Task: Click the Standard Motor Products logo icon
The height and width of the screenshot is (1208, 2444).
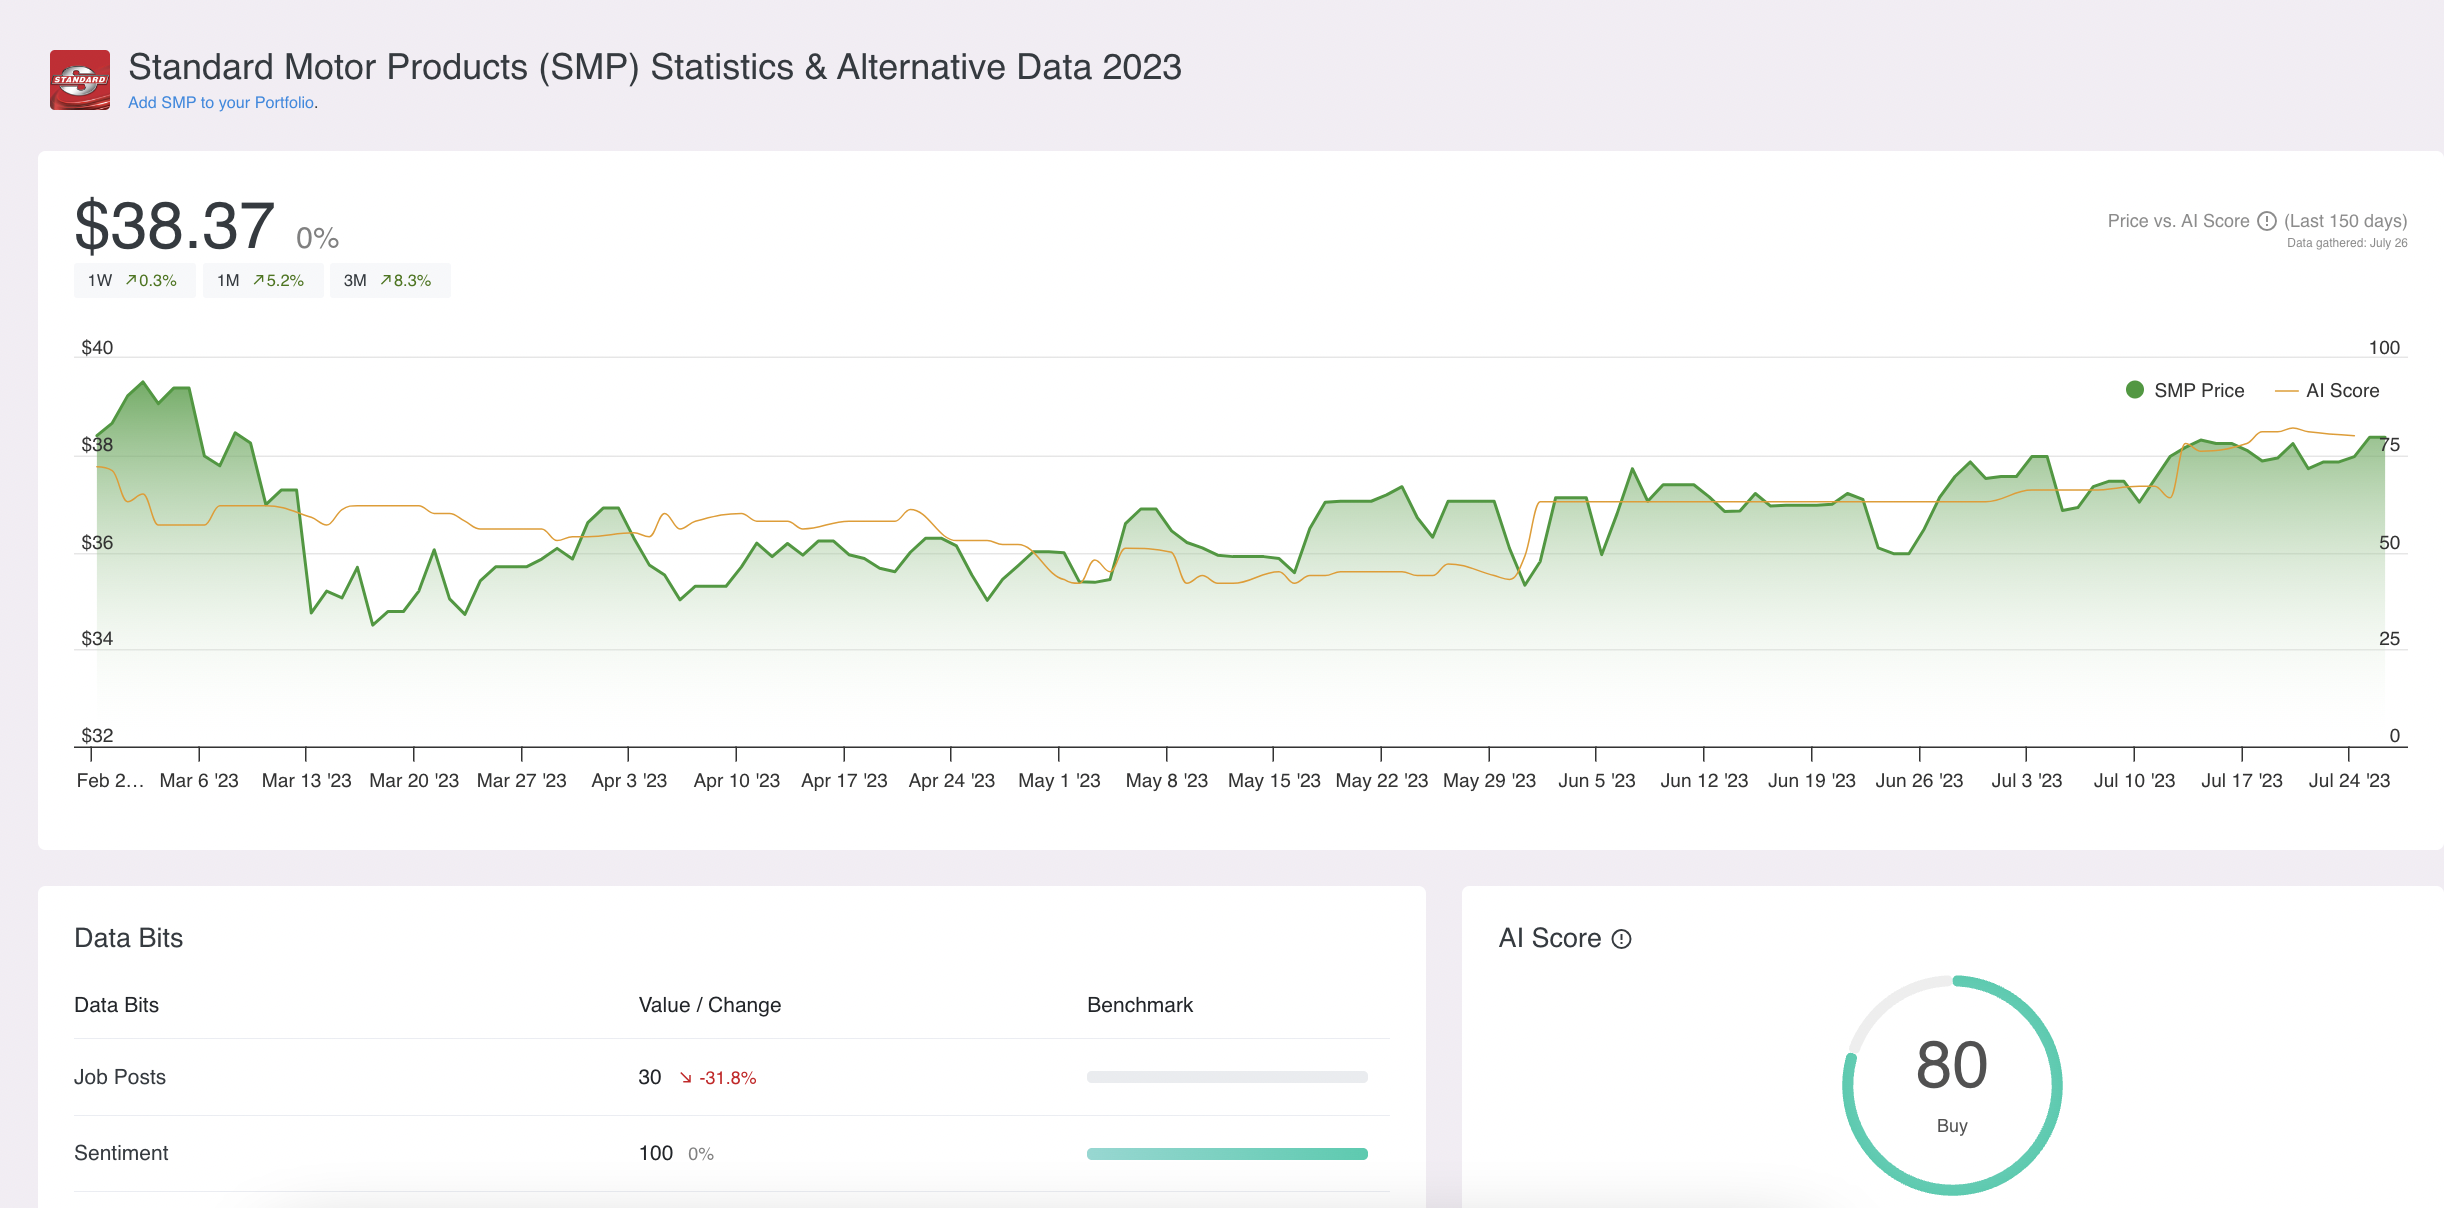Action: pyautogui.click(x=80, y=80)
